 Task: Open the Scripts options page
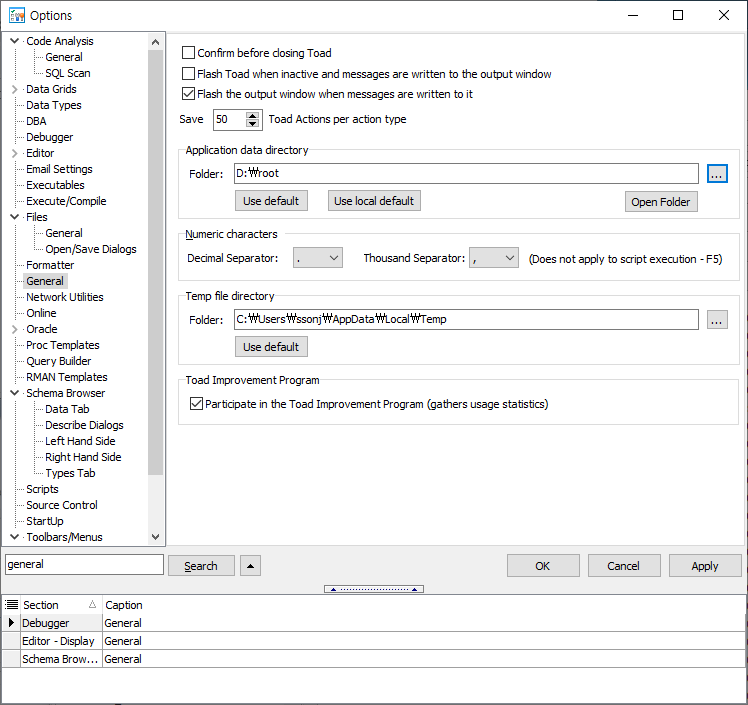(42, 489)
